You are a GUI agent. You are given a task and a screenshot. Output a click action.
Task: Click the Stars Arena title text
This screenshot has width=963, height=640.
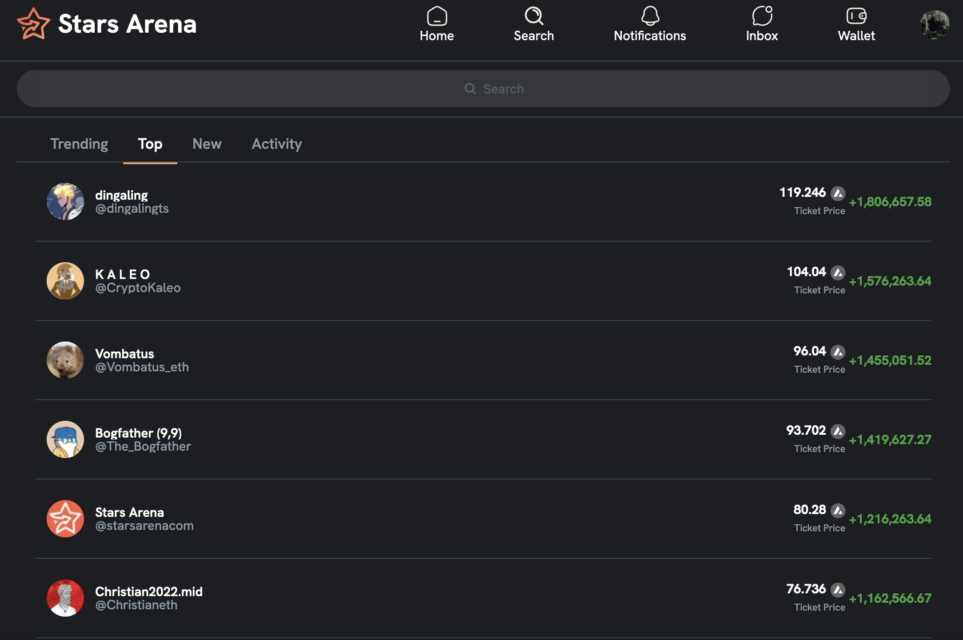pyautogui.click(x=127, y=24)
